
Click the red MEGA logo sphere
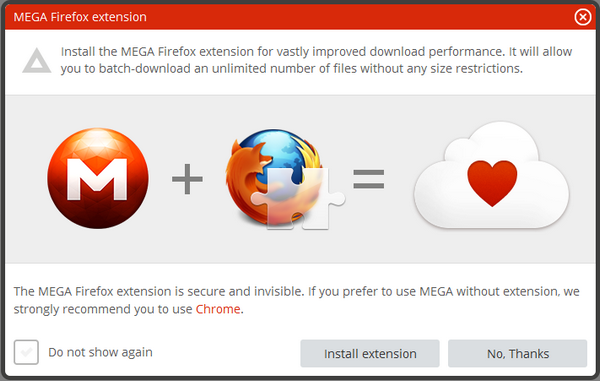point(98,178)
